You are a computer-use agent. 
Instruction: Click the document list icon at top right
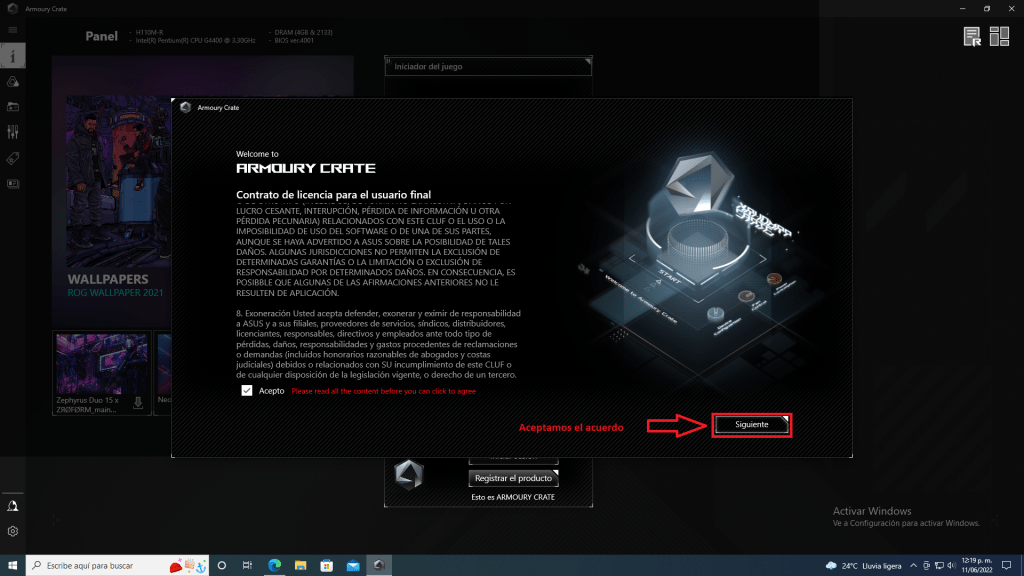[x=972, y=37]
